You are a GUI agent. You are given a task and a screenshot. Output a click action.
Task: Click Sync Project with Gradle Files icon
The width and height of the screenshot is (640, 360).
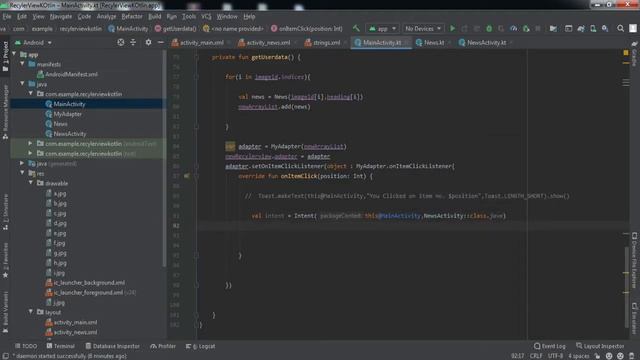tap(581, 29)
